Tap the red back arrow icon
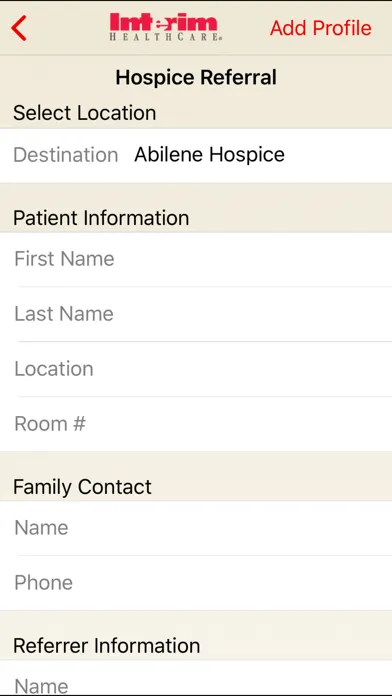The image size is (392, 696). tap(19, 28)
